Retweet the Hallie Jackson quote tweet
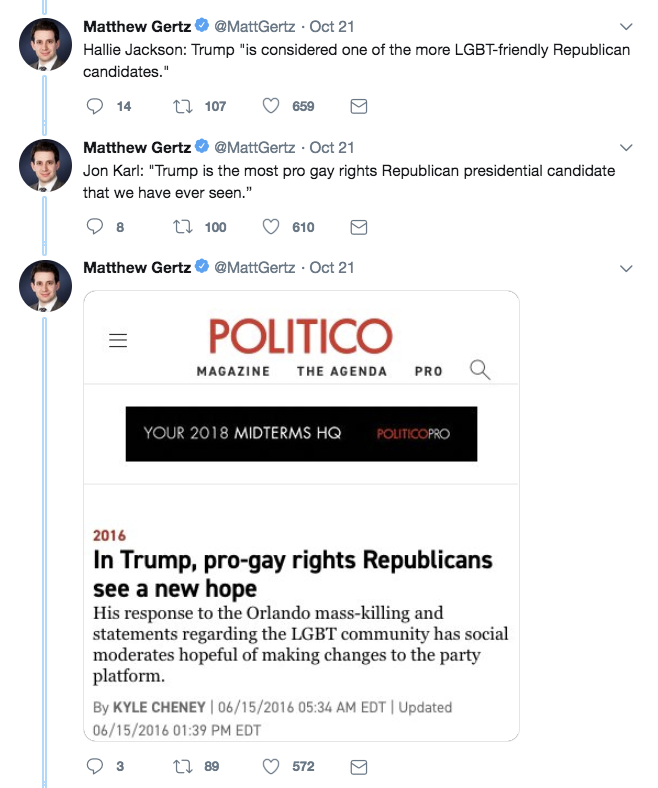Screen dimensions: 658x788 (183, 106)
